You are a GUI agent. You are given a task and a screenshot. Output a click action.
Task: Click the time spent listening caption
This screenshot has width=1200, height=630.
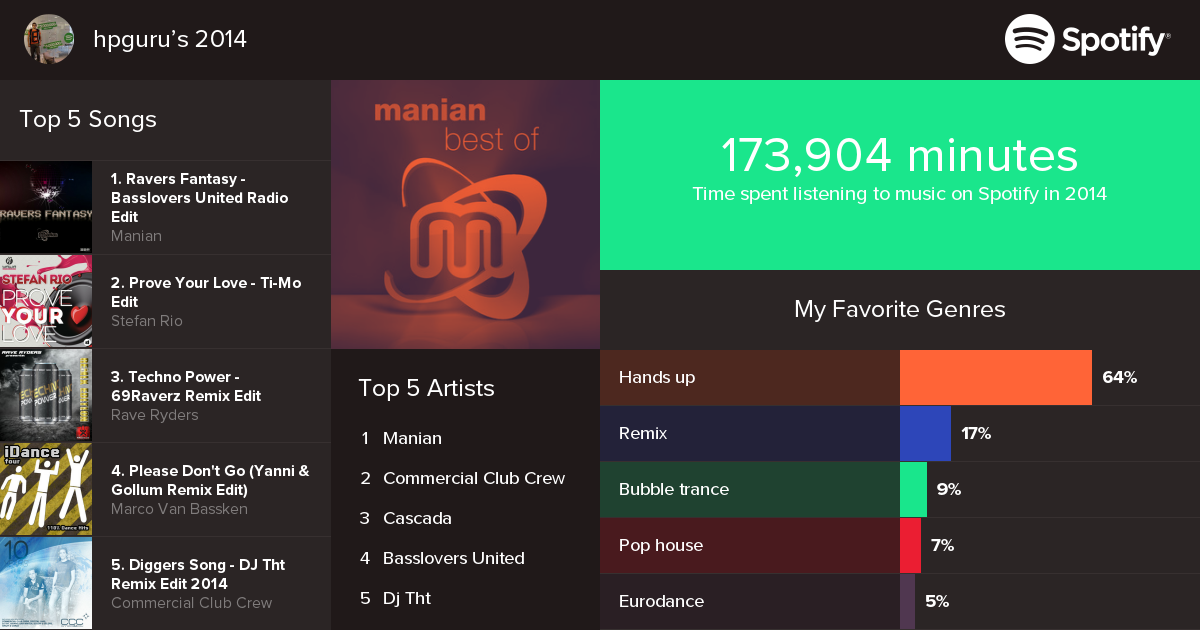pos(900,194)
